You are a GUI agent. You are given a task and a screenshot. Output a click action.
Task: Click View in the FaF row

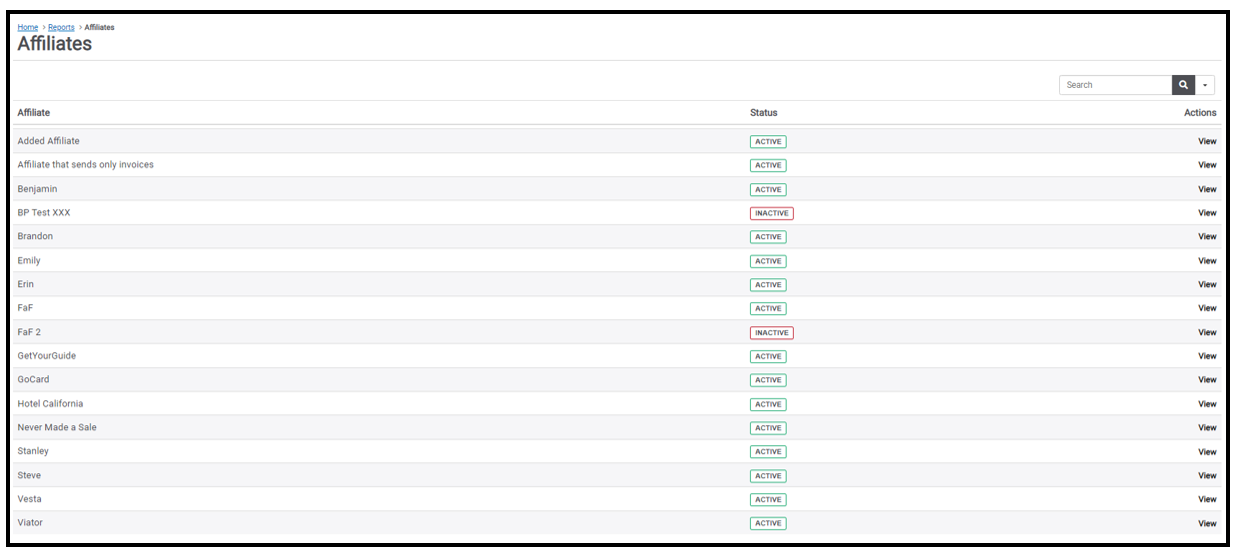pyautogui.click(x=1207, y=308)
